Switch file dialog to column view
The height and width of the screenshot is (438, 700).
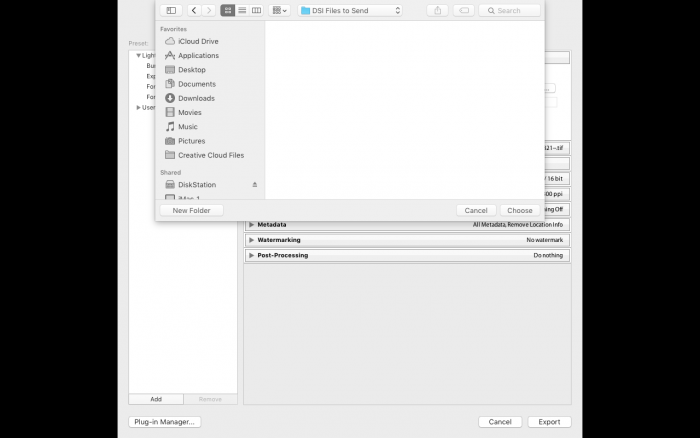click(x=256, y=10)
